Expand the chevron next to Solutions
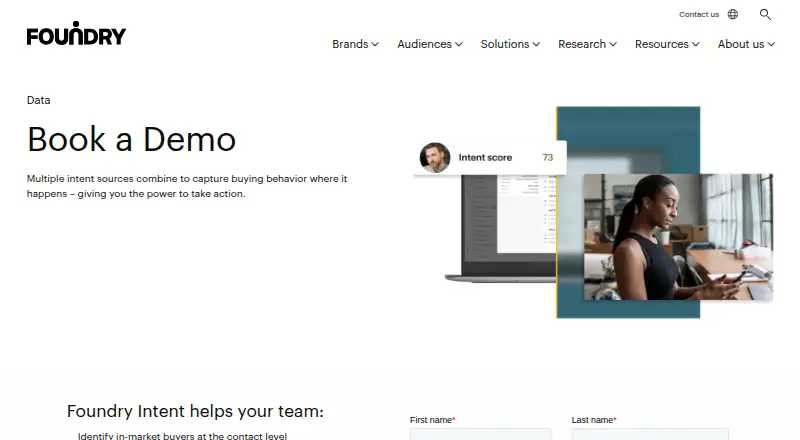 tap(536, 44)
